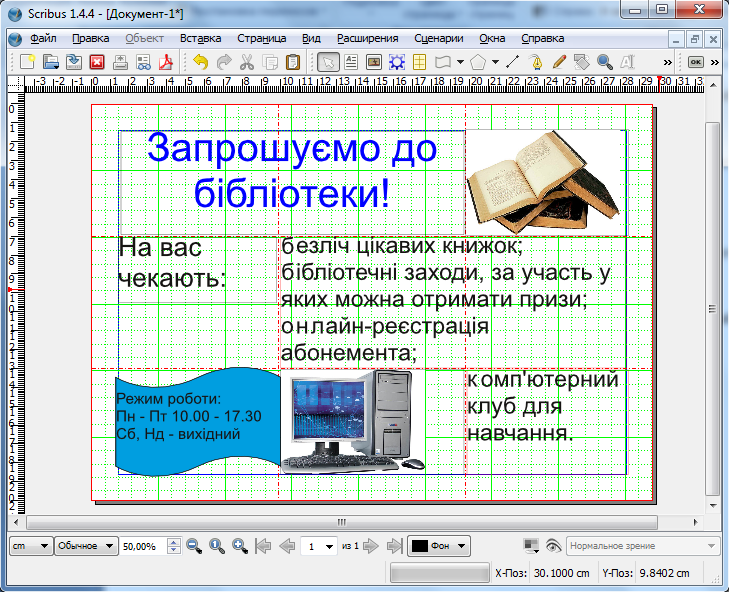This screenshot has width=729, height=592.
Task: Open the 'Вставка' menu
Action: (200, 38)
